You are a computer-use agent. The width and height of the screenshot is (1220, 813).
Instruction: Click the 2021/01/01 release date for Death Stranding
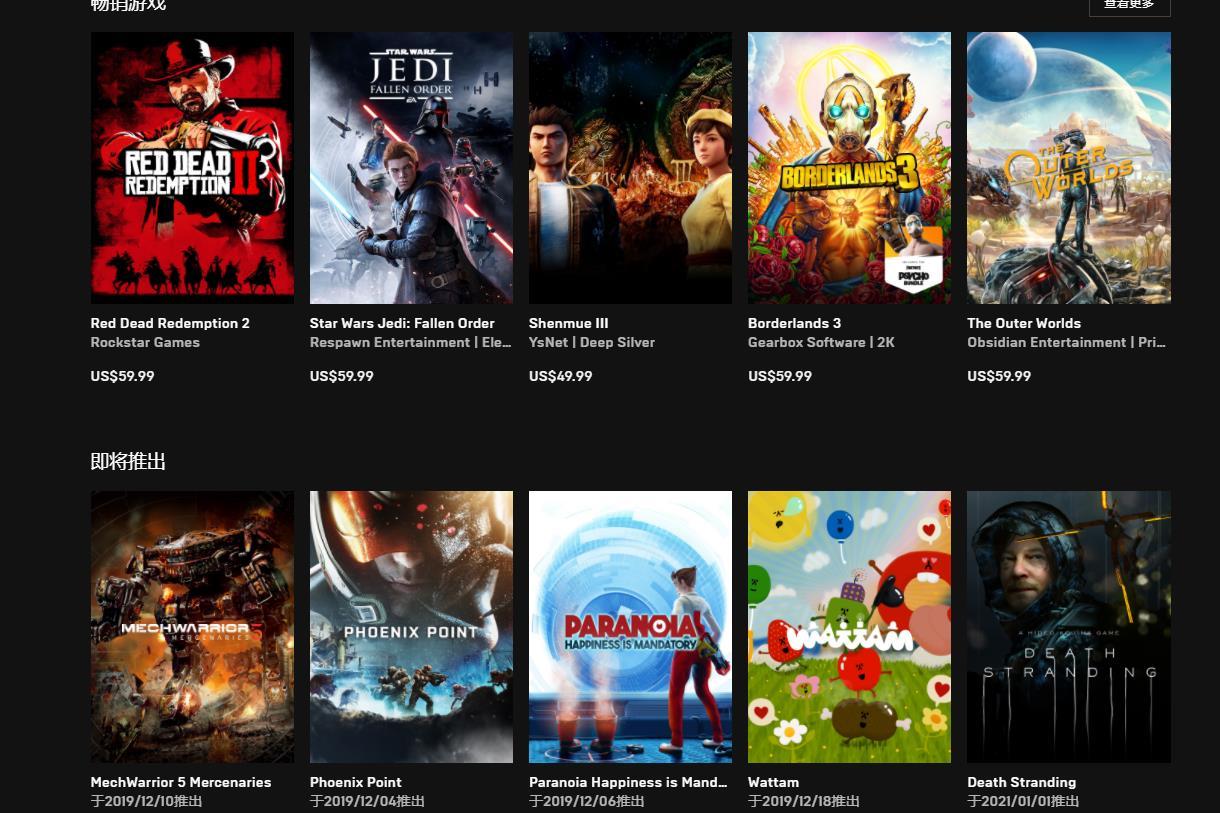pyautogui.click(x=1023, y=801)
